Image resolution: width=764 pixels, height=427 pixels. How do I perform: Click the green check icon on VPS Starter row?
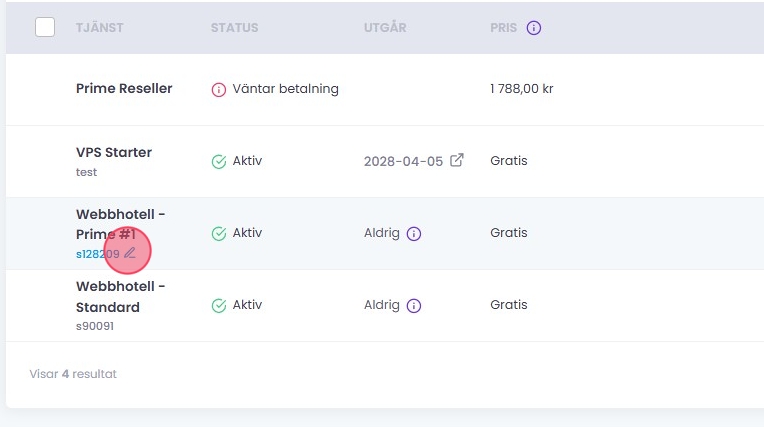[x=219, y=161]
